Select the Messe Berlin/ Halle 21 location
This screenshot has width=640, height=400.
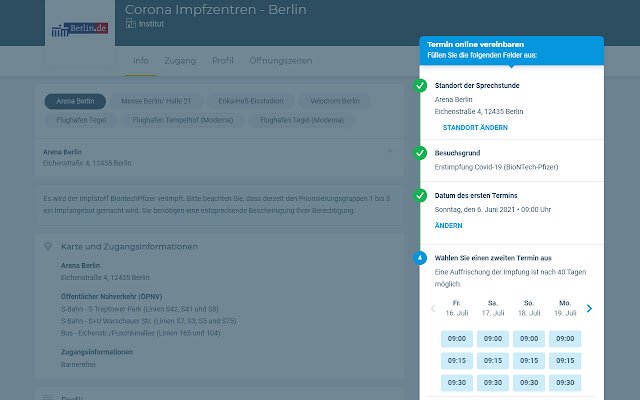pos(156,101)
